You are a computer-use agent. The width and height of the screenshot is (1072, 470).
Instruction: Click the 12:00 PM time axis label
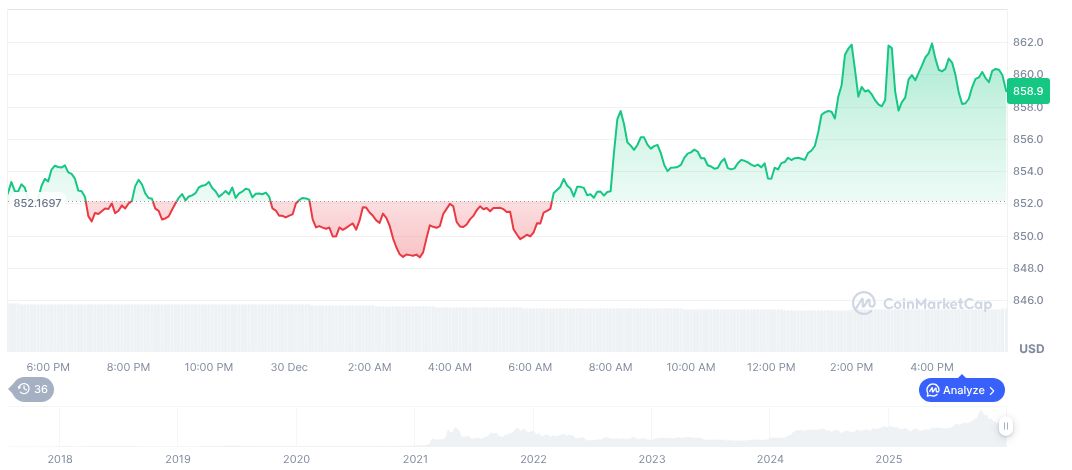[771, 367]
